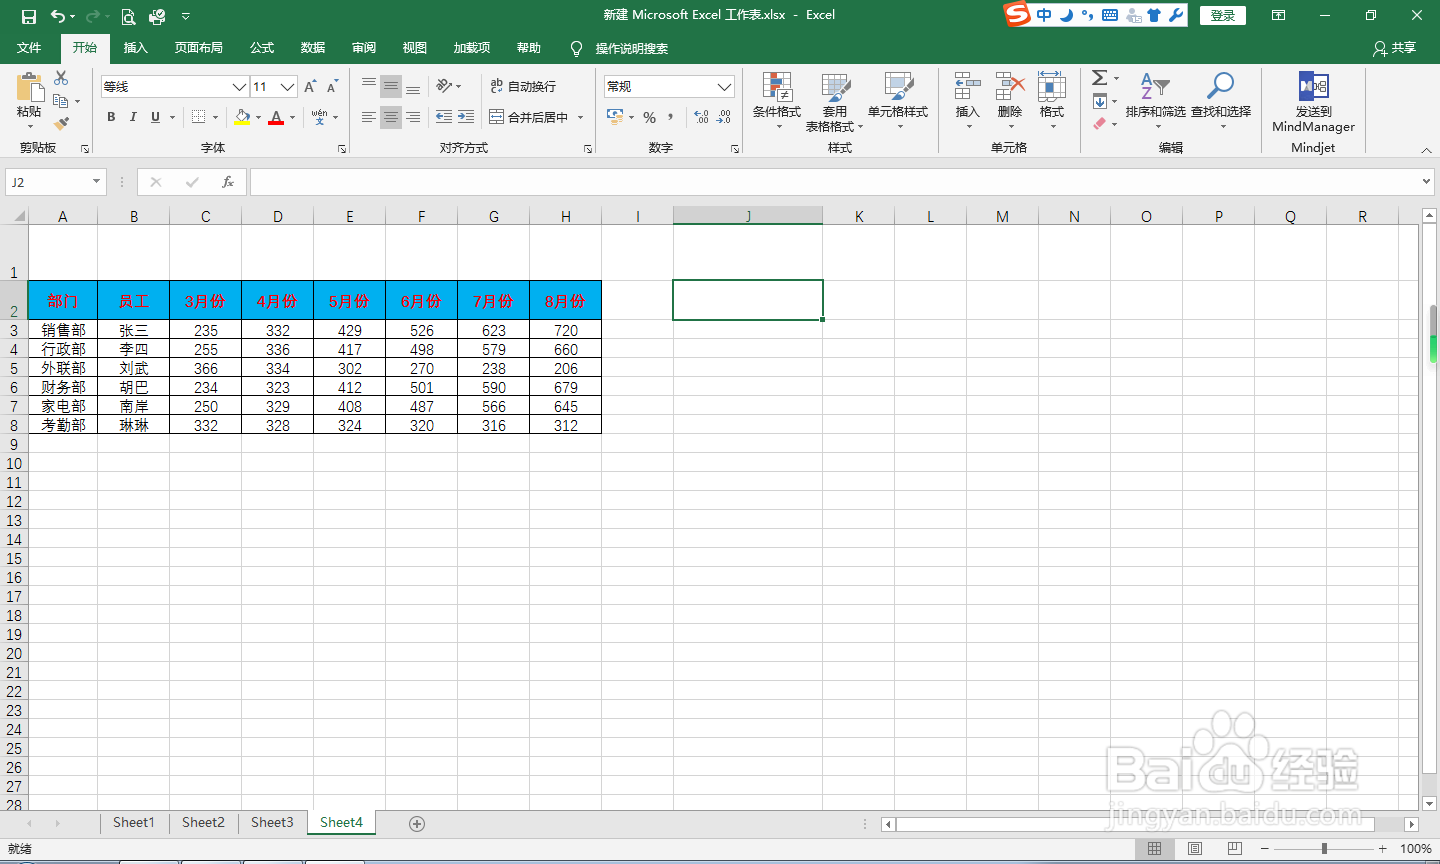Open the text orientation tool
1440x864 pixels.
point(444,86)
